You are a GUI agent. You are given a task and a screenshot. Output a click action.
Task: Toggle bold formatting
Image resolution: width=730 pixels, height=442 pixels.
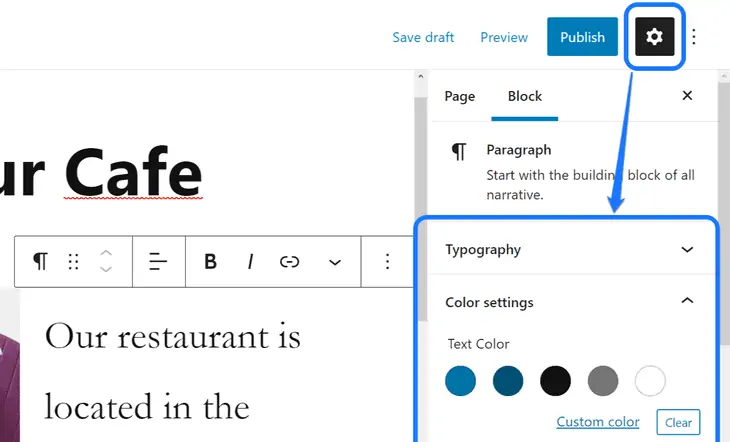click(x=211, y=262)
